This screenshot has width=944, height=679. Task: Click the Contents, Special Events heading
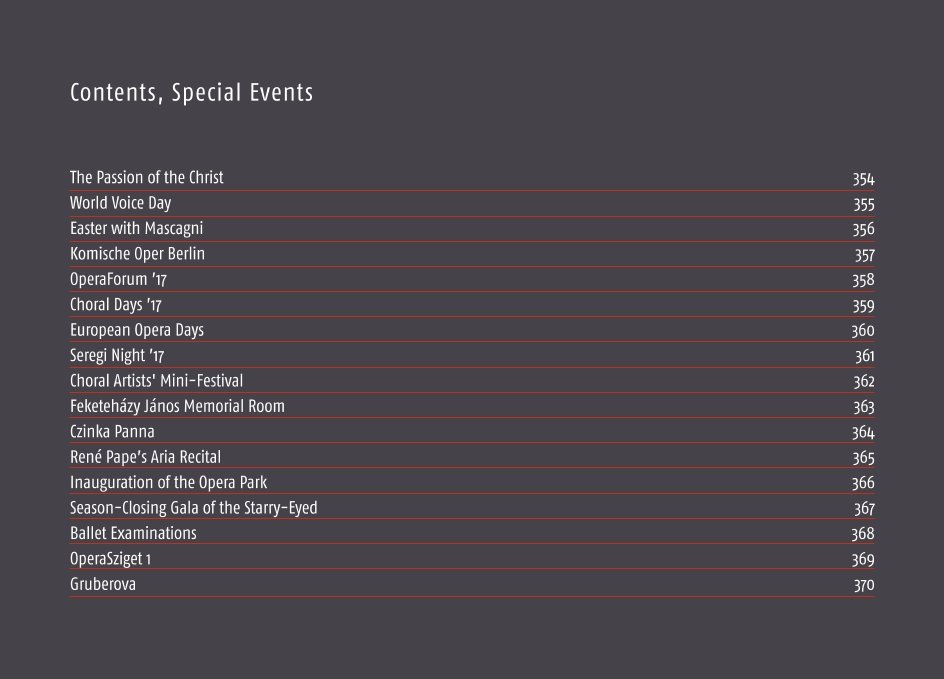[191, 93]
